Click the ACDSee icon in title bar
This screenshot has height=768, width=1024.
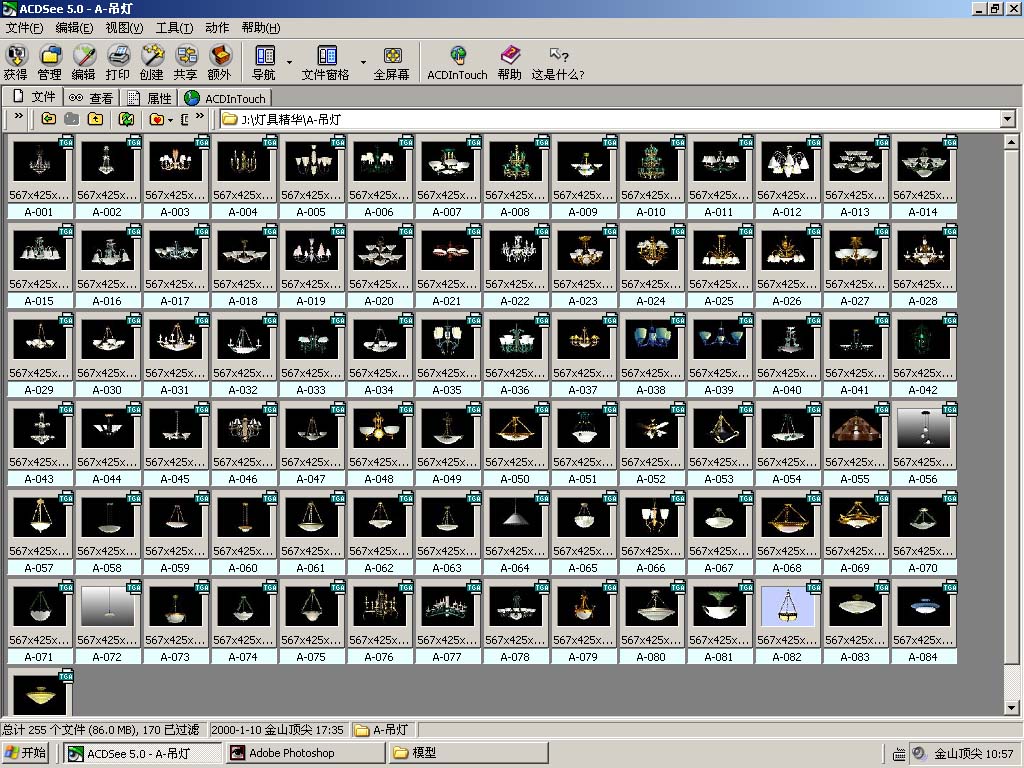point(9,8)
